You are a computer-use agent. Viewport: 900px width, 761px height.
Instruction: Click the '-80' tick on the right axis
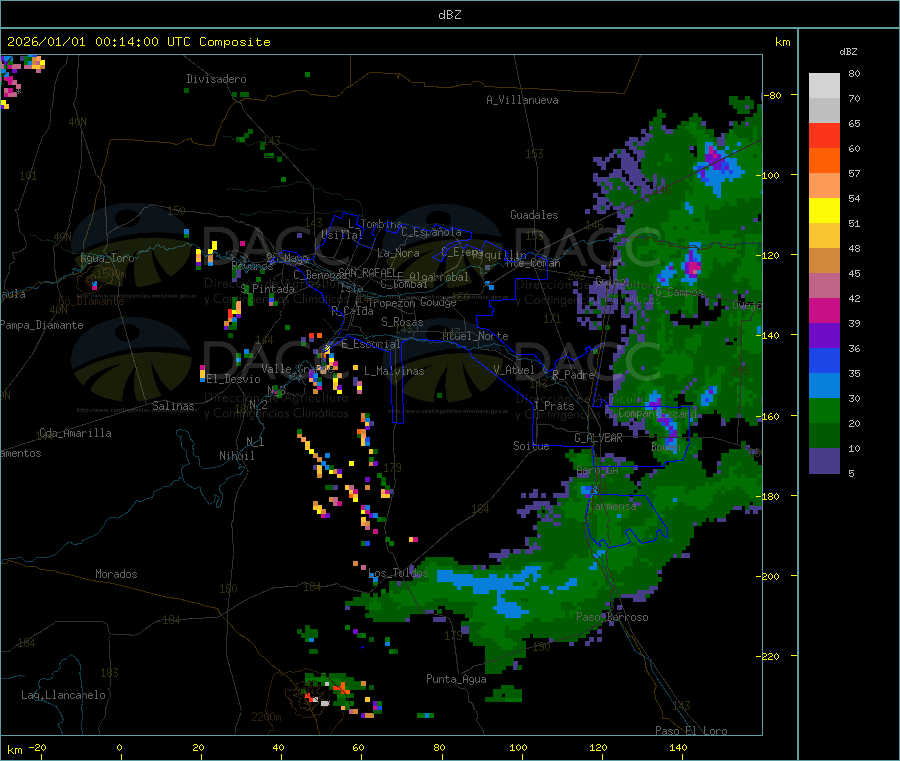coord(771,95)
